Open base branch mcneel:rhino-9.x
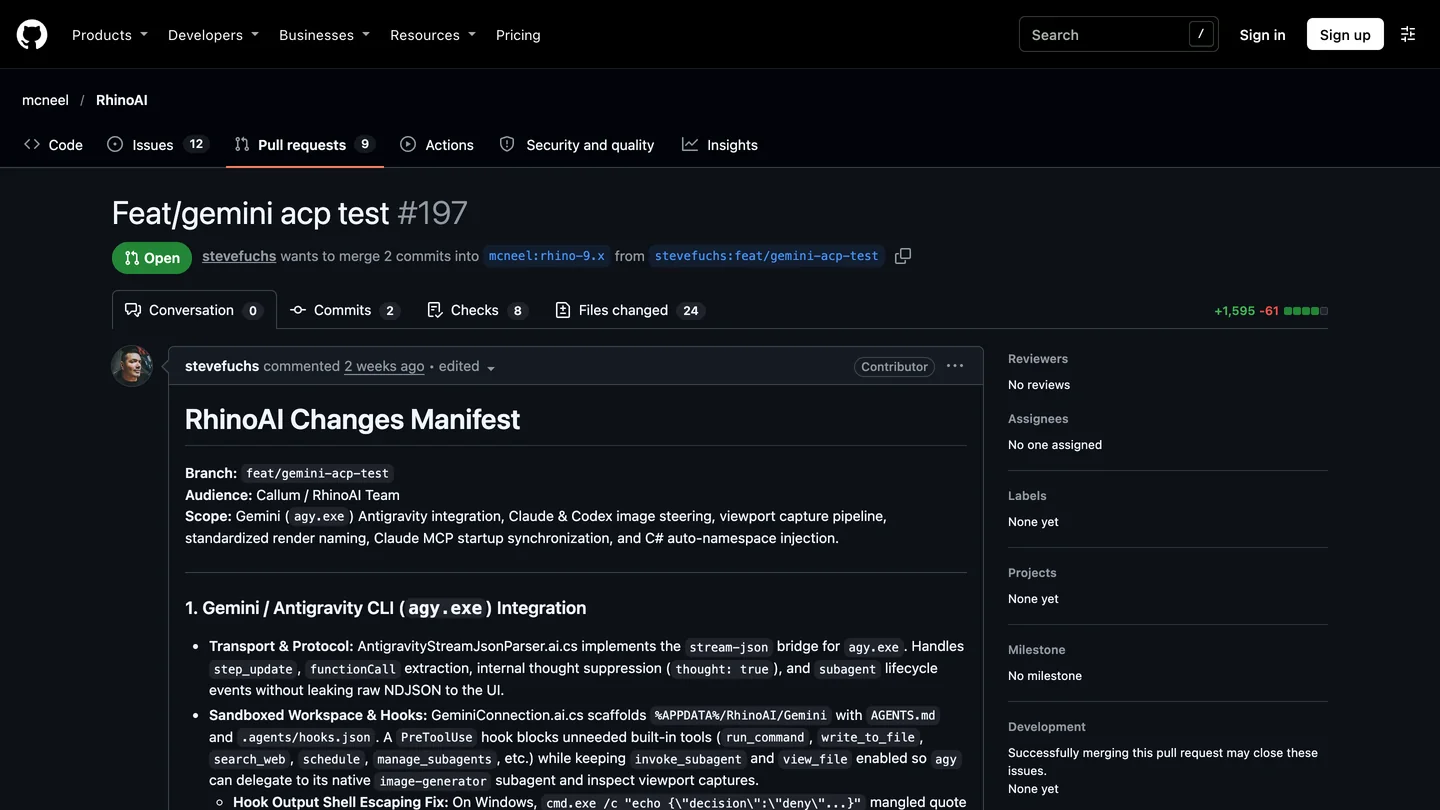This screenshot has height=810, width=1440. pos(547,256)
